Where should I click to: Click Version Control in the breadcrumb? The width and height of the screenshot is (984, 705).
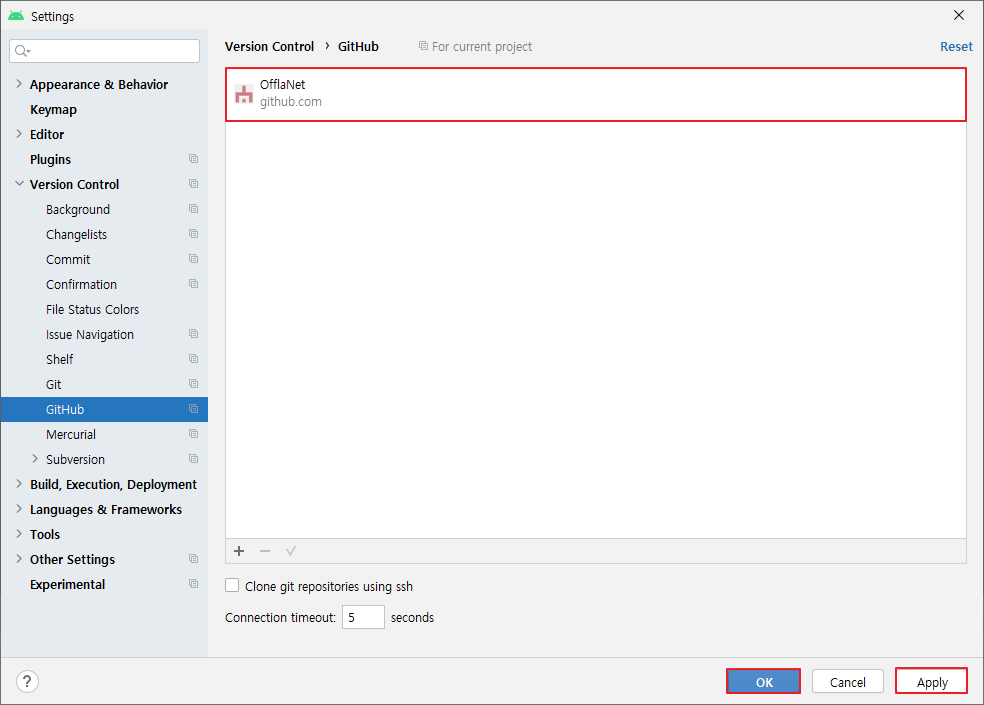tap(269, 46)
